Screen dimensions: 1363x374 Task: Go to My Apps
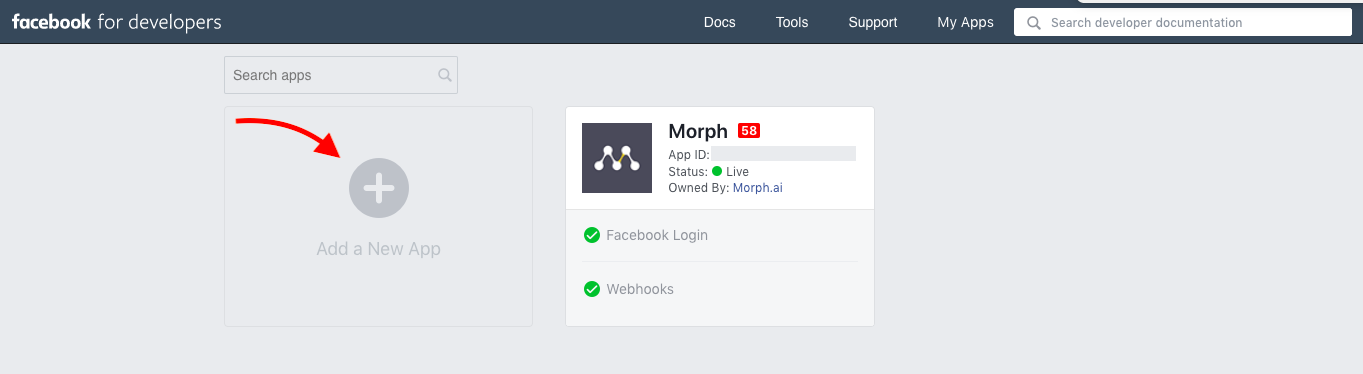(965, 22)
